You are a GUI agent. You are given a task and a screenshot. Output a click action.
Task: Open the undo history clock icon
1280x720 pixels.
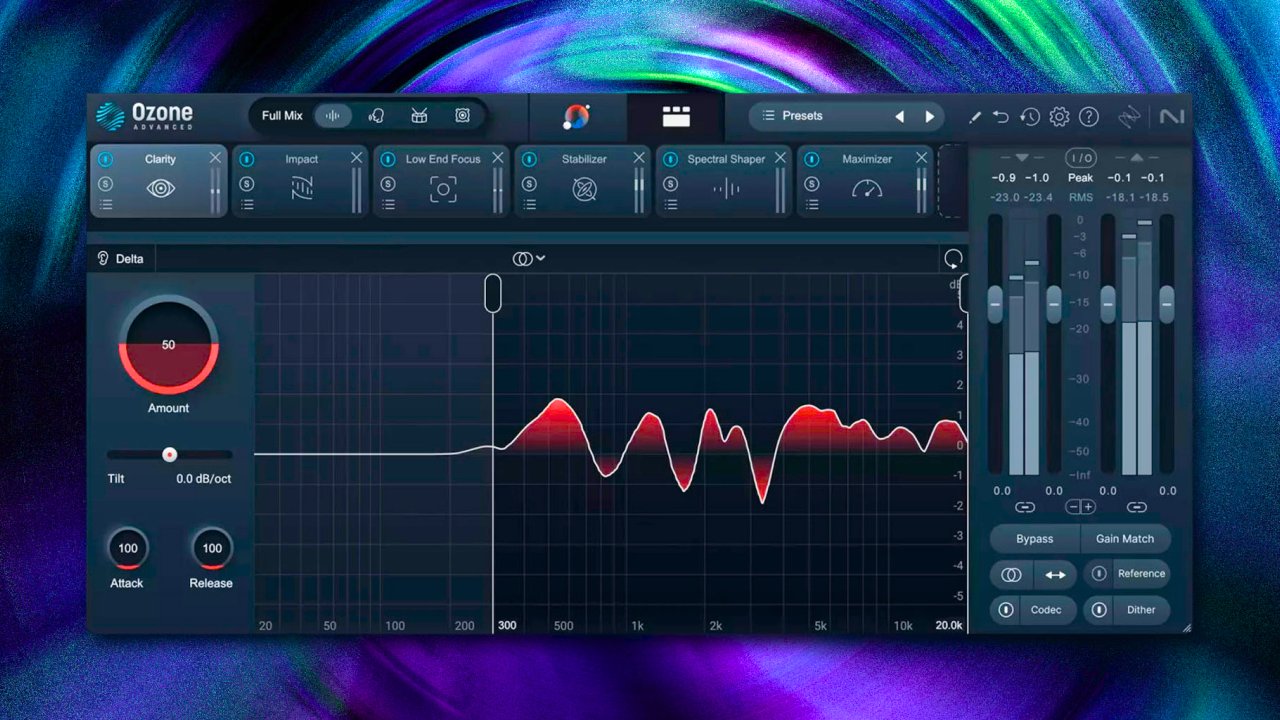pos(1030,117)
